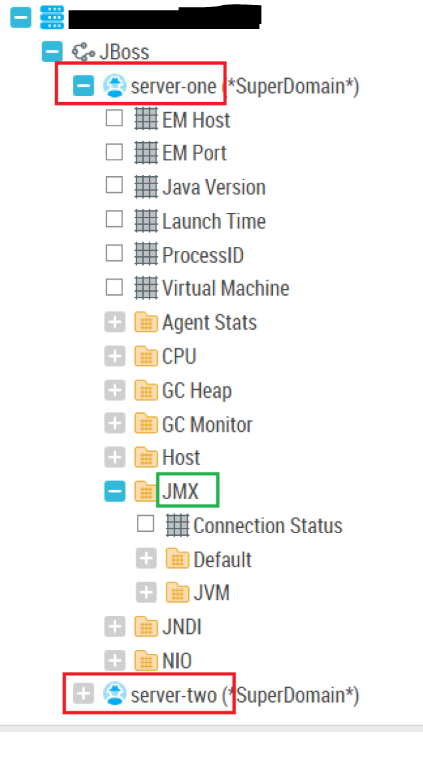
Task: Select the Virtual Machine metric label
Action: pos(226,288)
